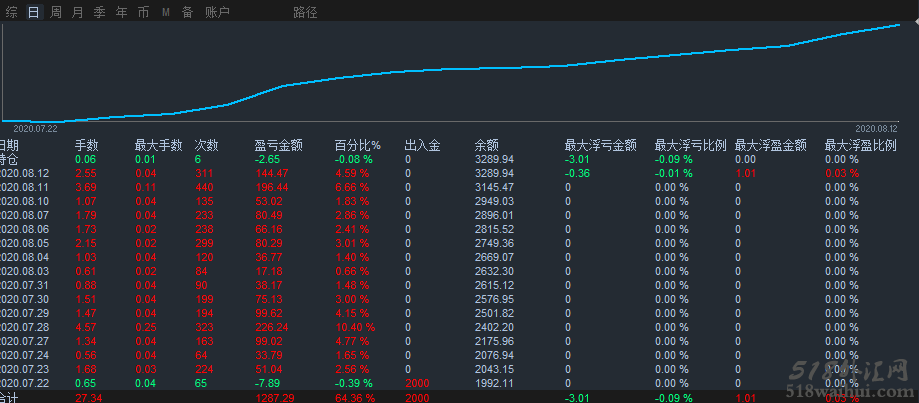This screenshot has width=919, height=403.
Task: Open the 备 tab
Action: [186, 12]
